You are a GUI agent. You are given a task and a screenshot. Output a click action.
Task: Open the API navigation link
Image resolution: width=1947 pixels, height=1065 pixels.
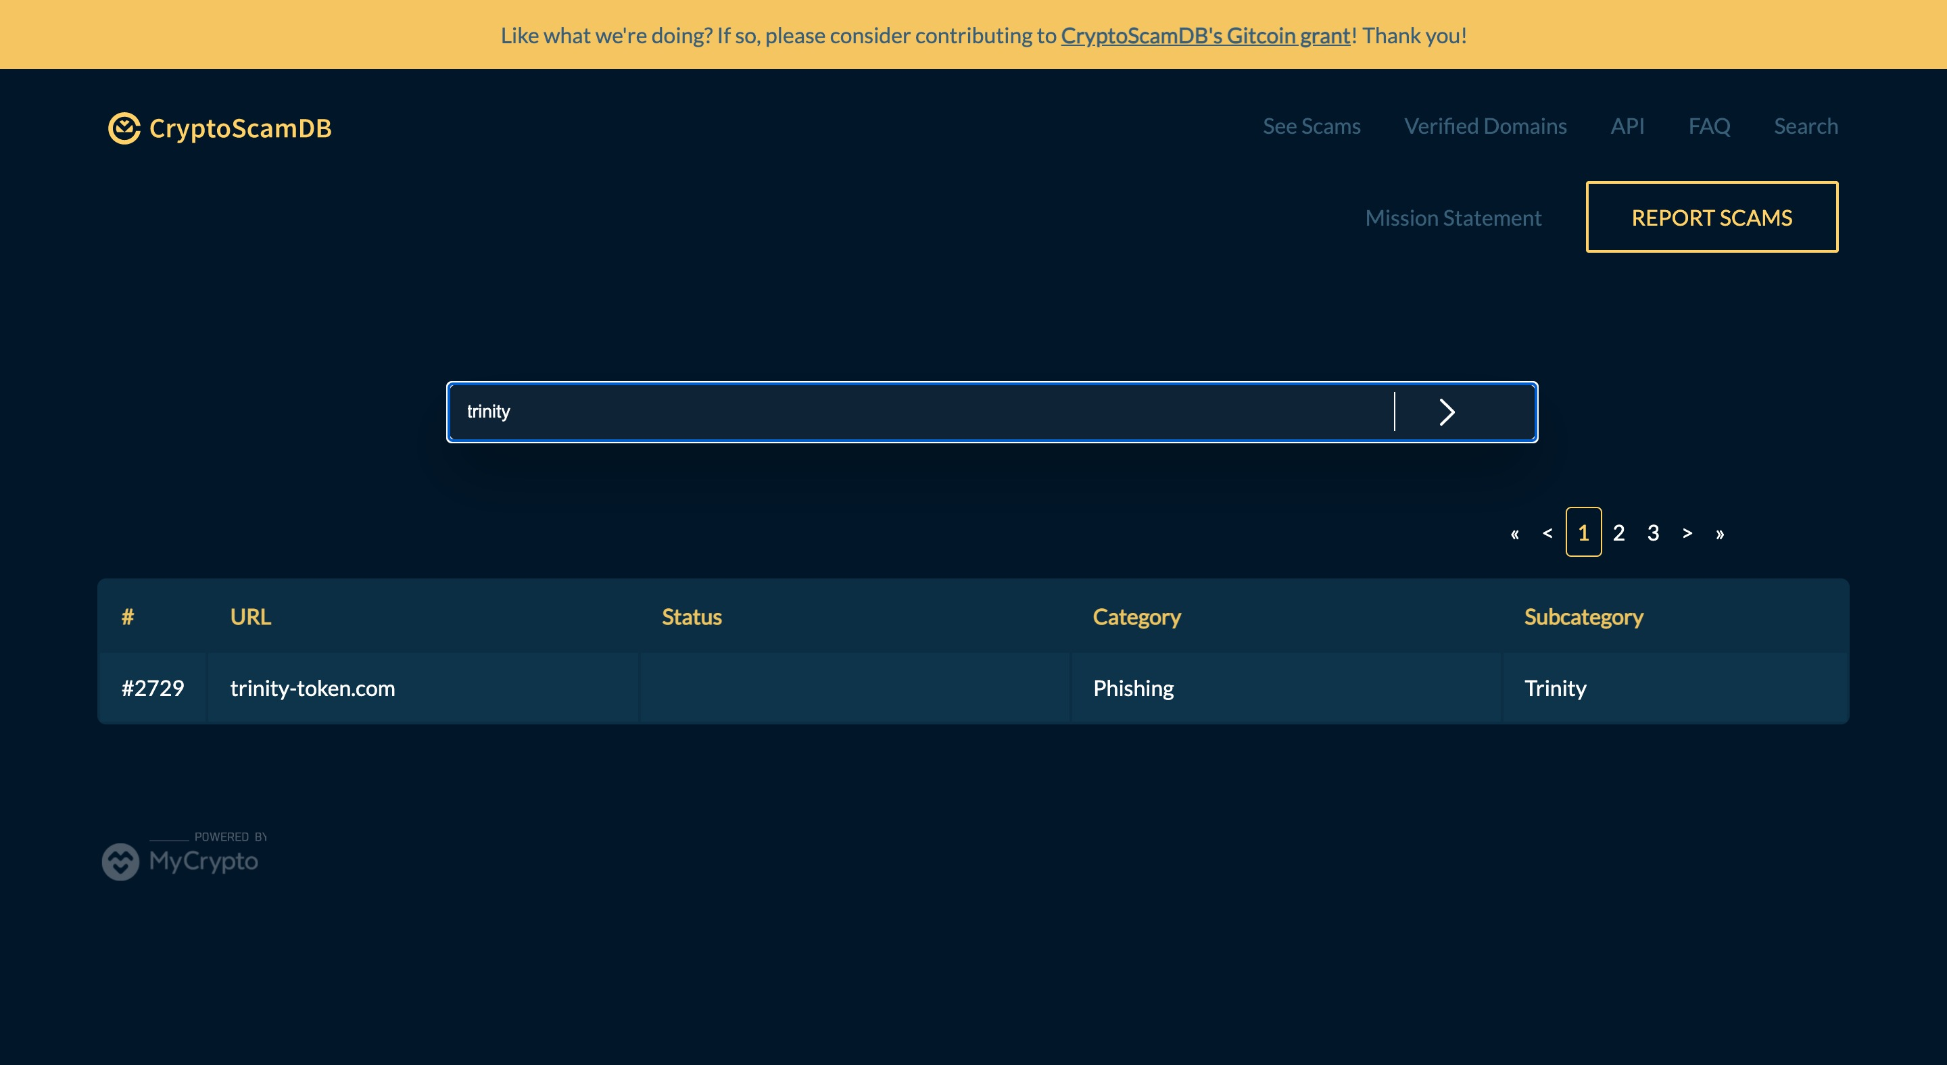(1627, 126)
